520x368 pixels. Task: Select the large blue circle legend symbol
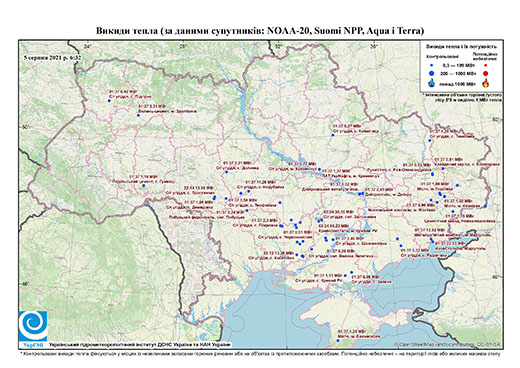432,74
